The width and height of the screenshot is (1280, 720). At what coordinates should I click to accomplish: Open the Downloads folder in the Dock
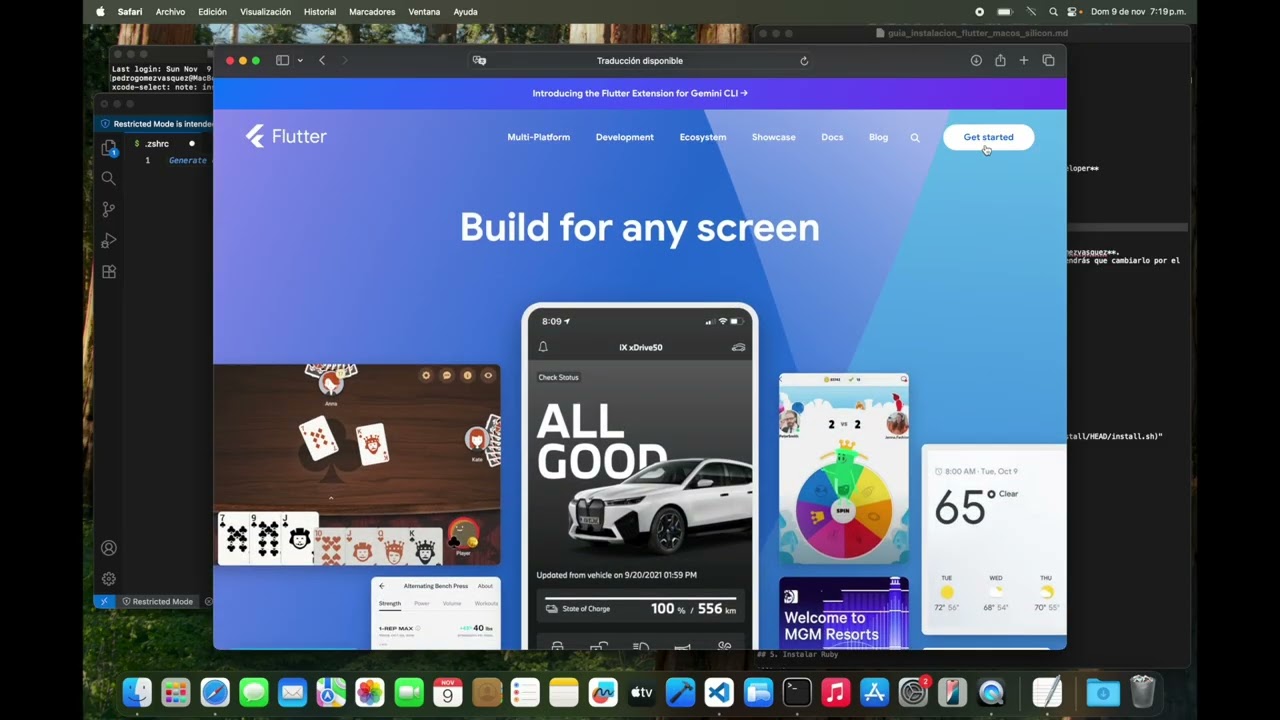tap(1103, 692)
